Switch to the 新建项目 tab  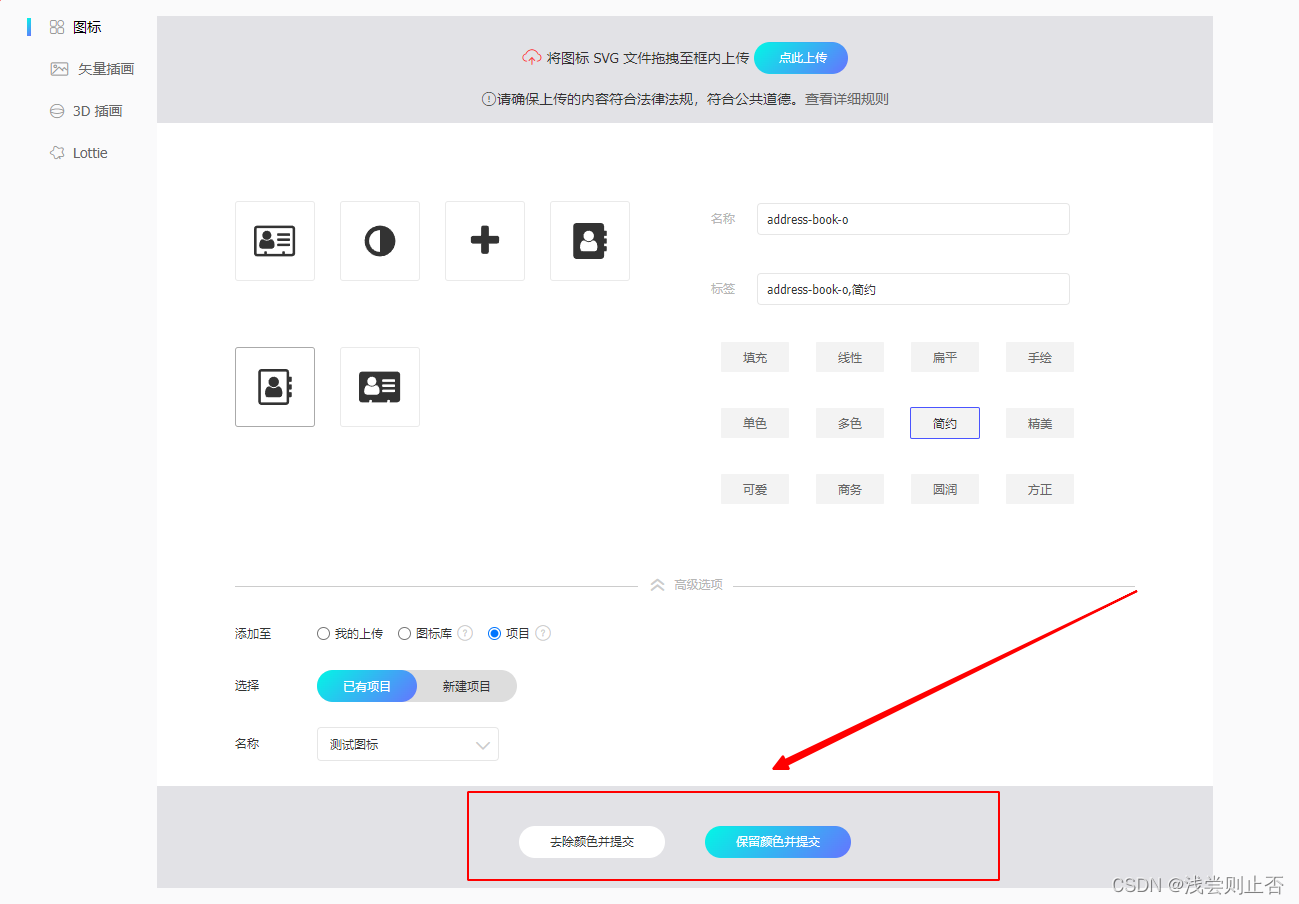pyautogui.click(x=467, y=686)
